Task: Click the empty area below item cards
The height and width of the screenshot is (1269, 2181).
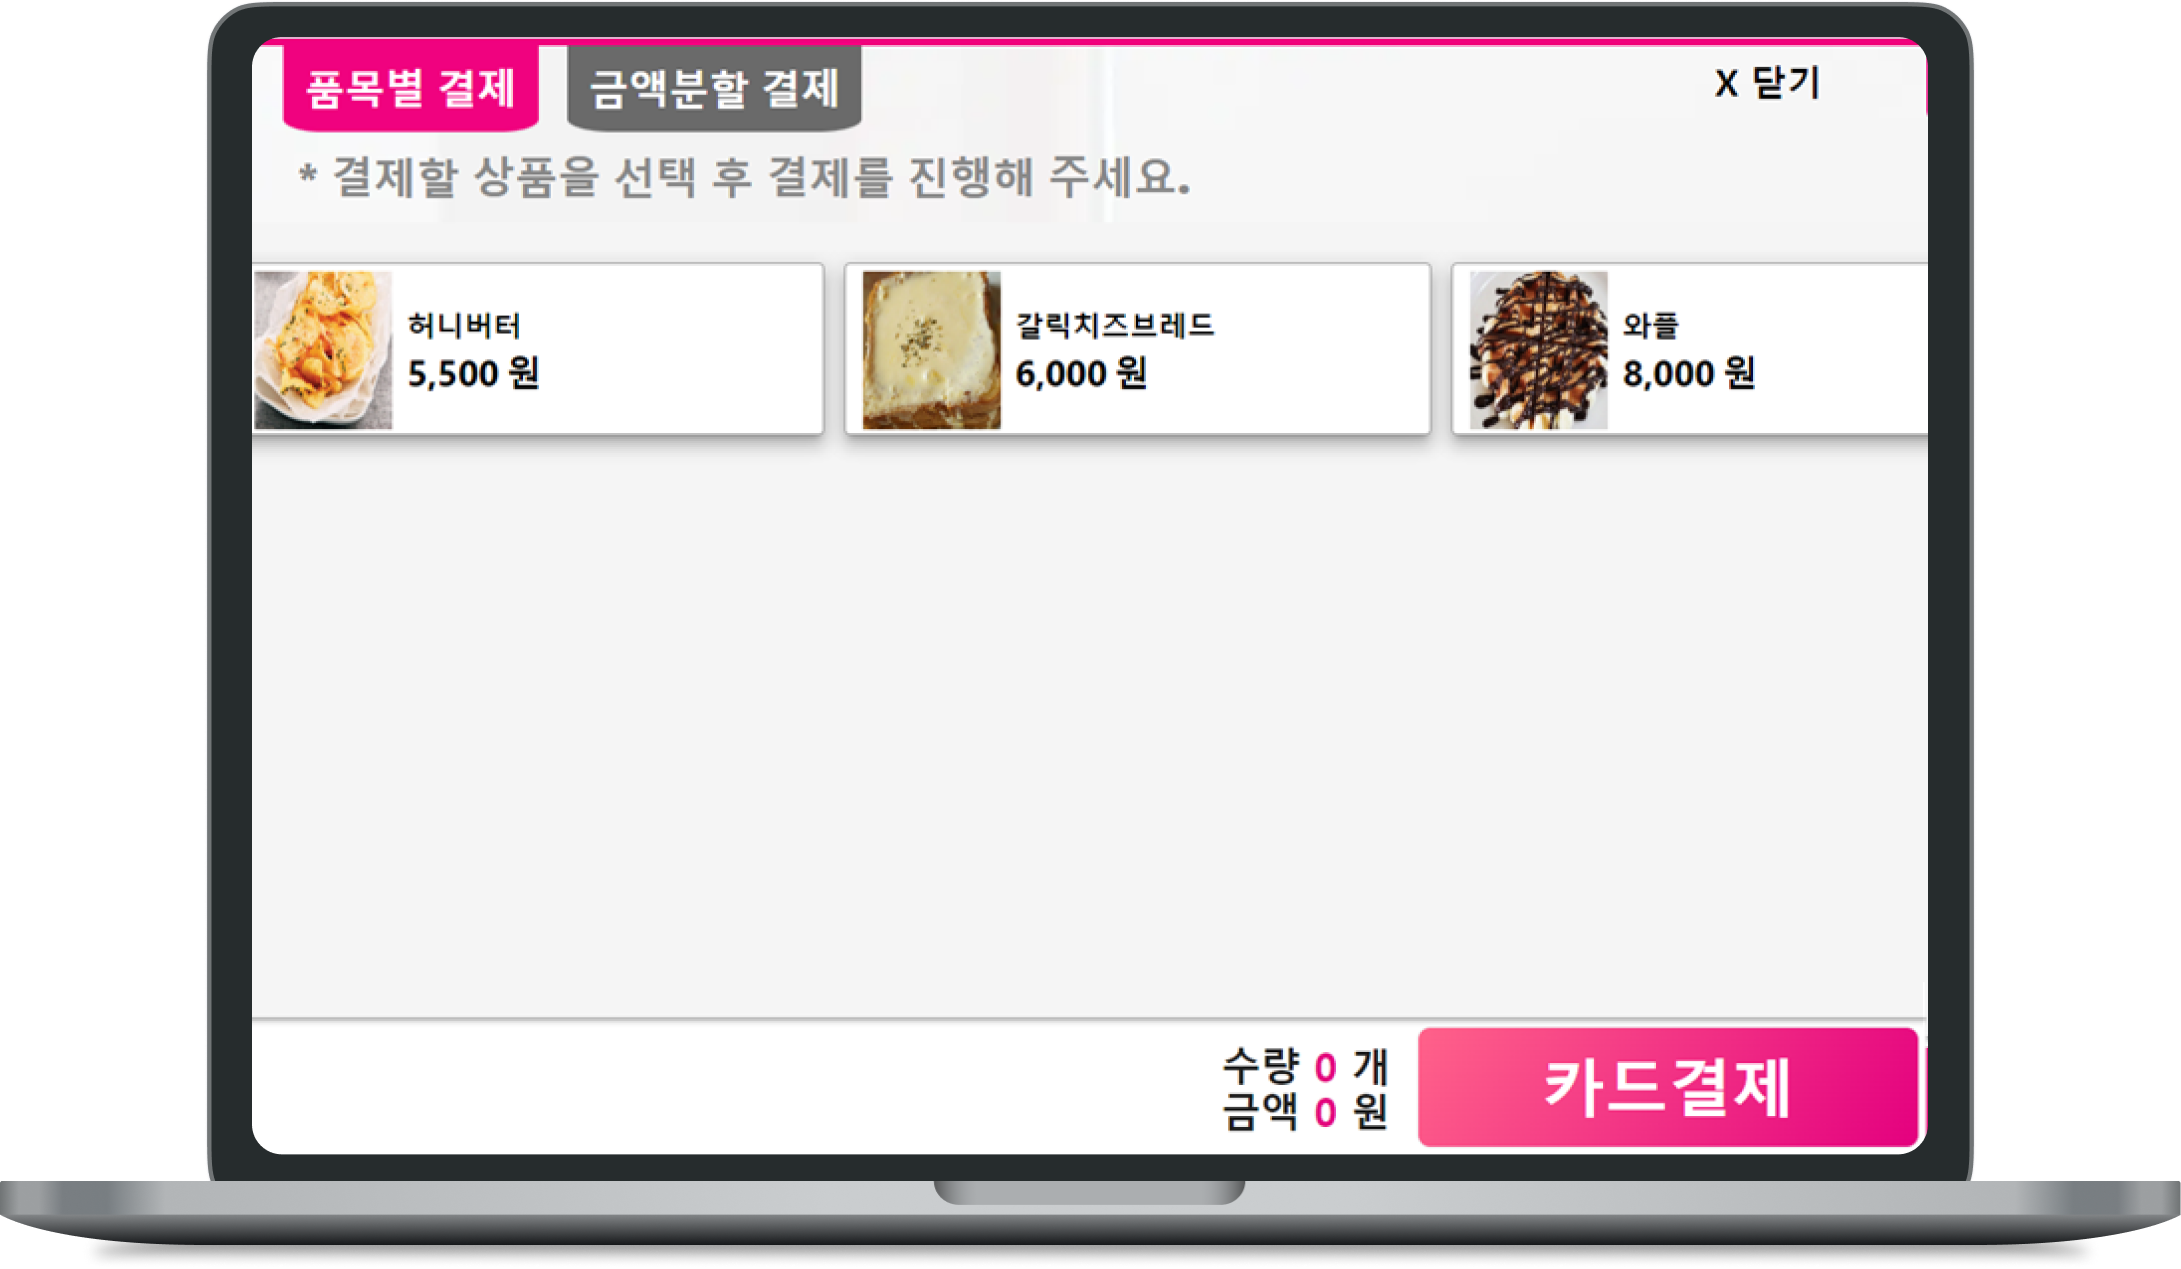Action: click(1089, 725)
